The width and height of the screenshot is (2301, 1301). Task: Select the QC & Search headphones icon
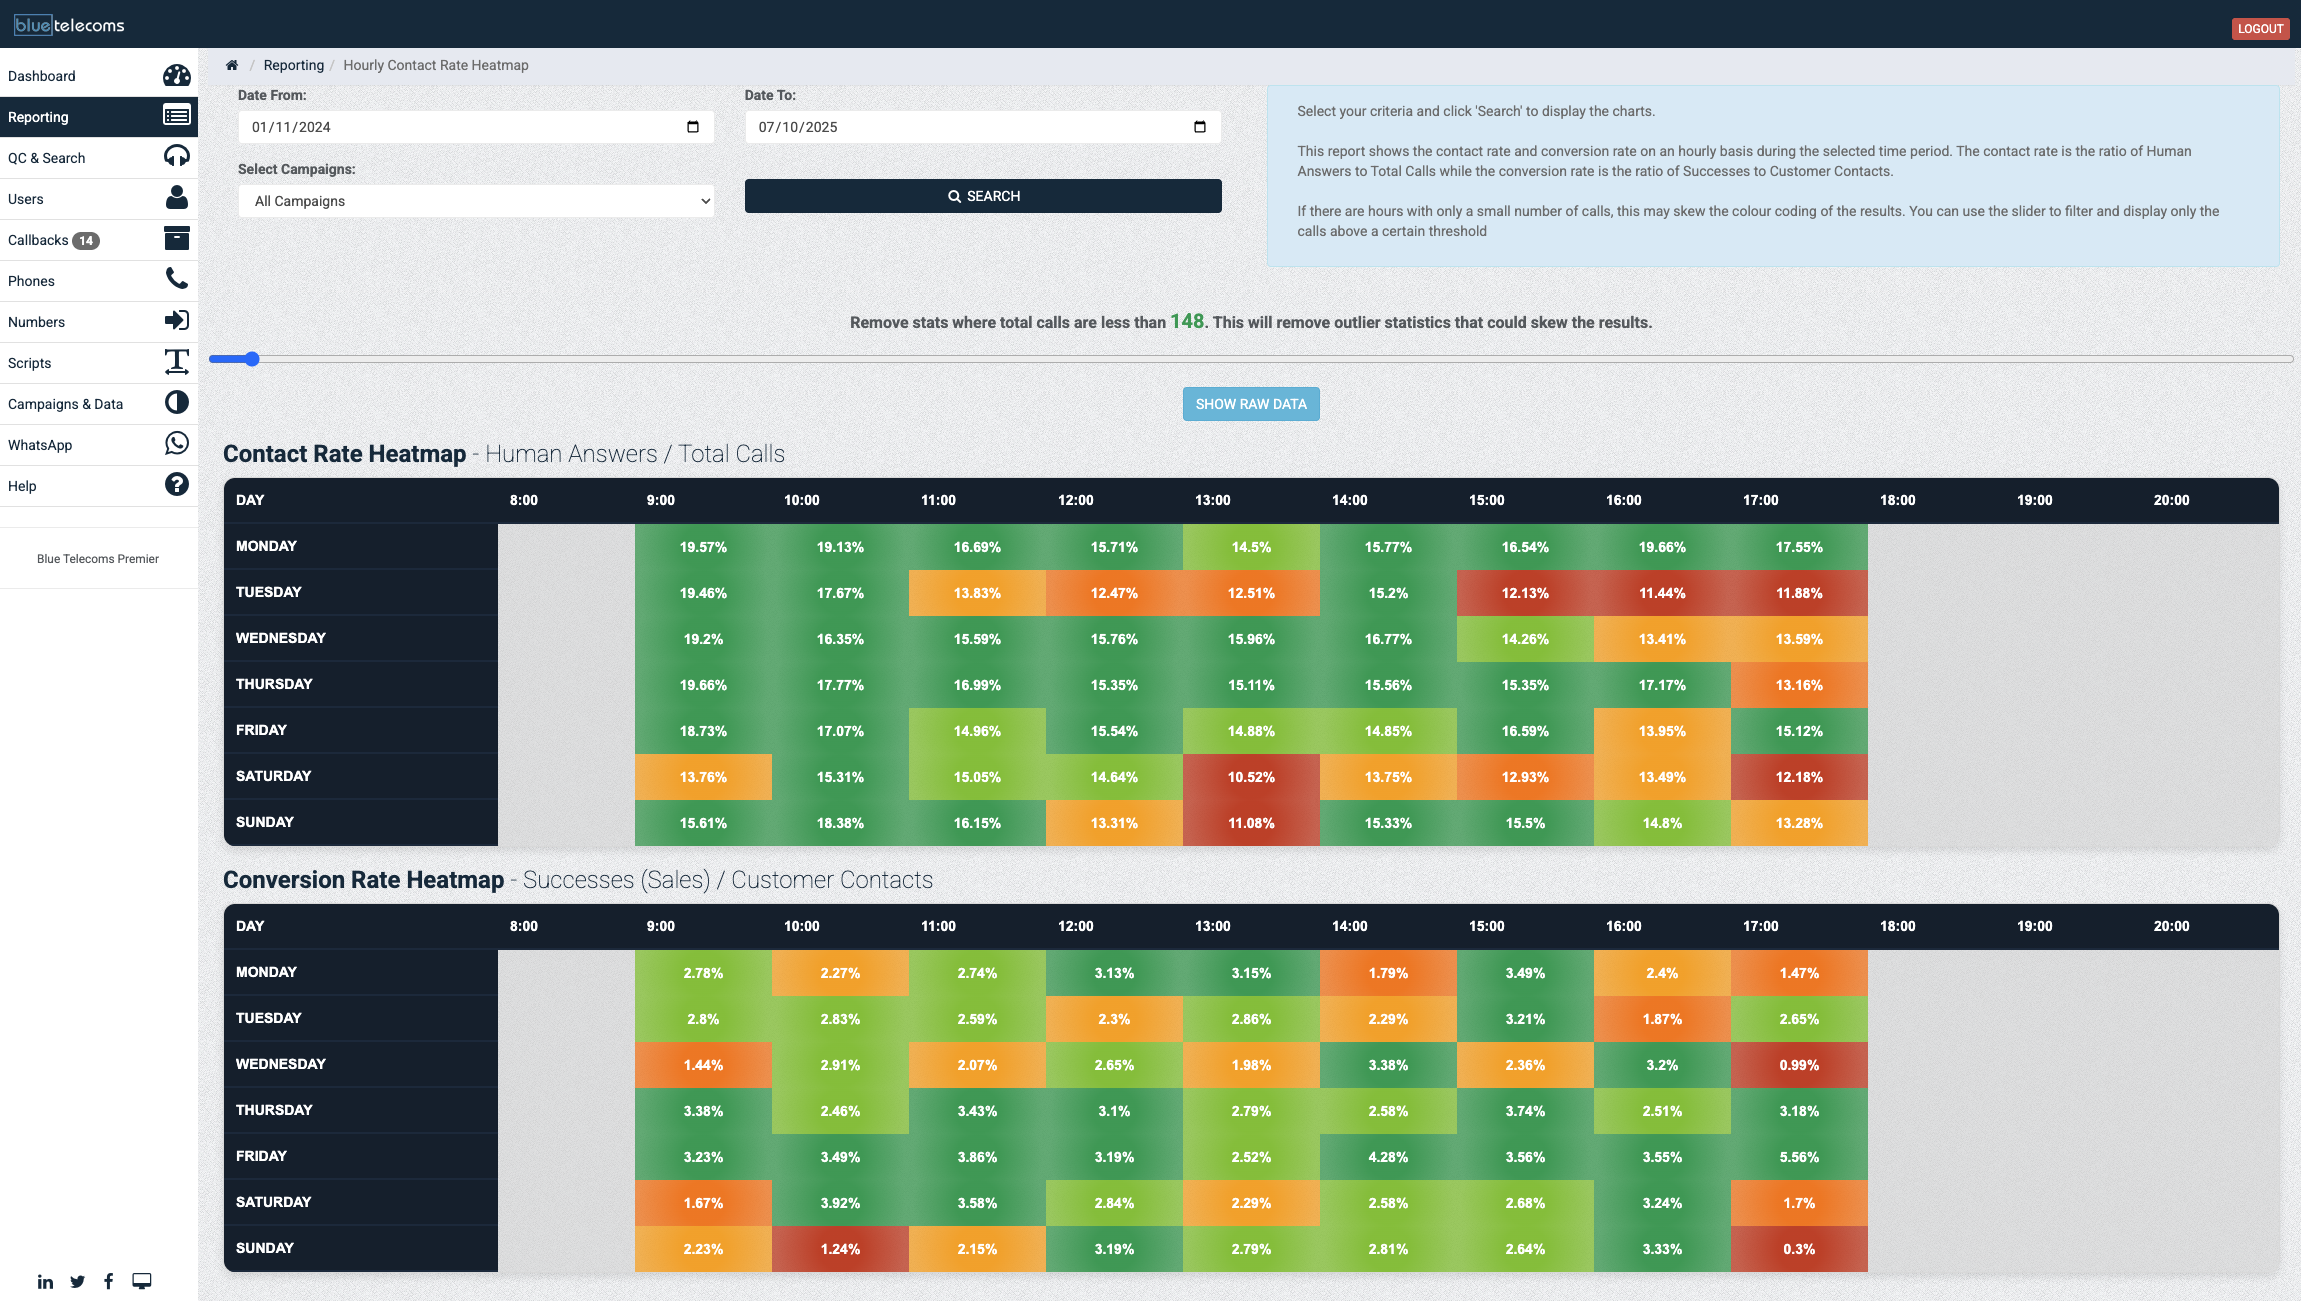(x=177, y=157)
